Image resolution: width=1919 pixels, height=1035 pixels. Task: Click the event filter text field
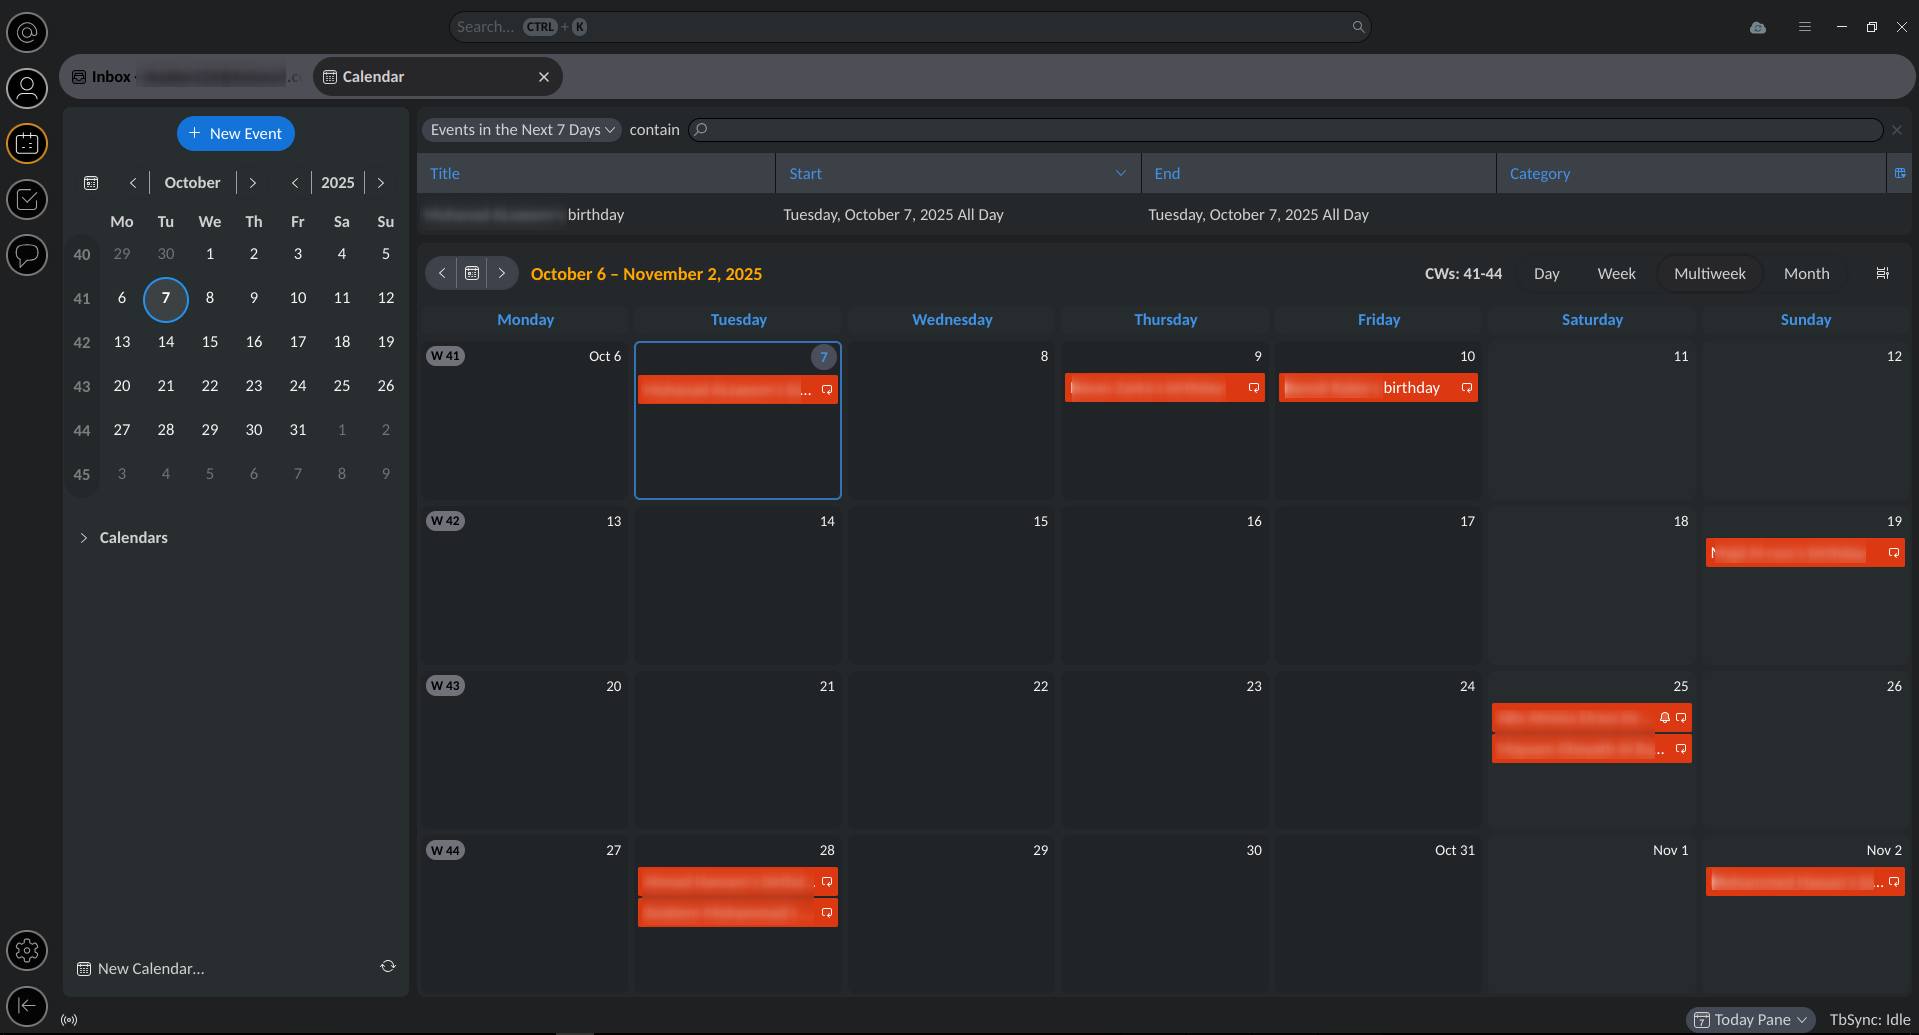click(1286, 130)
